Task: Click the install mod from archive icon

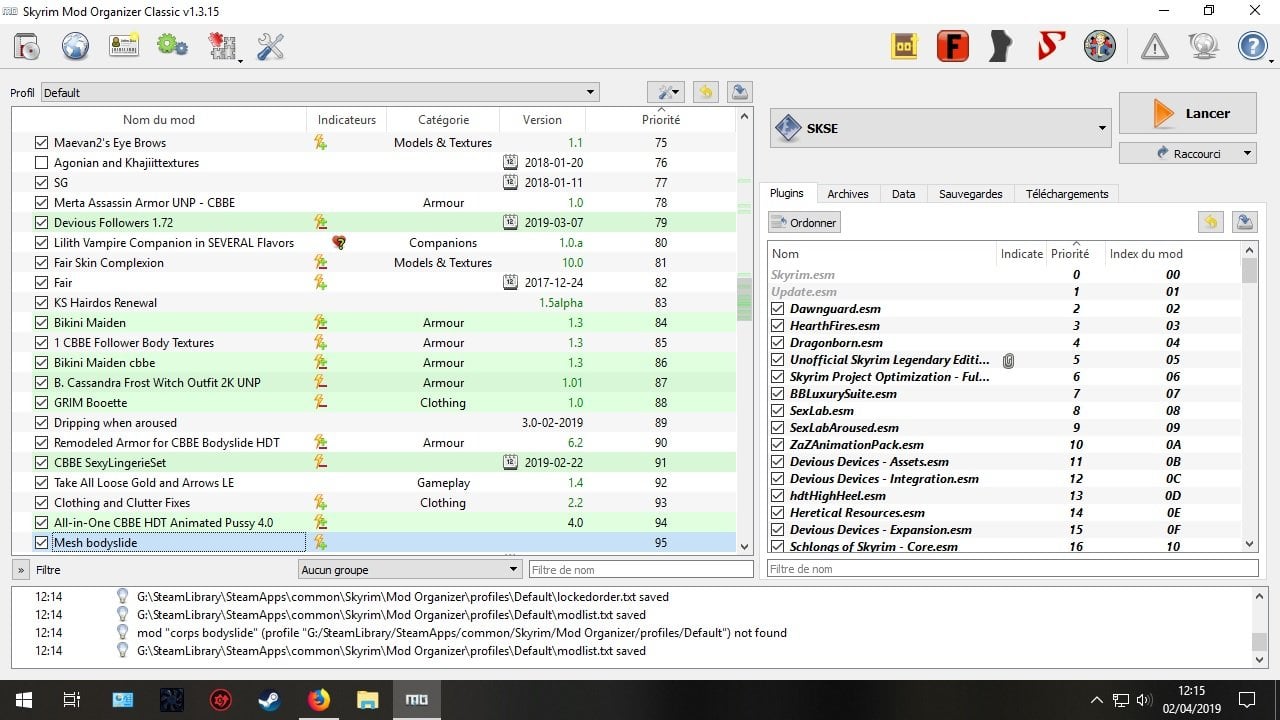Action: [x=27, y=46]
